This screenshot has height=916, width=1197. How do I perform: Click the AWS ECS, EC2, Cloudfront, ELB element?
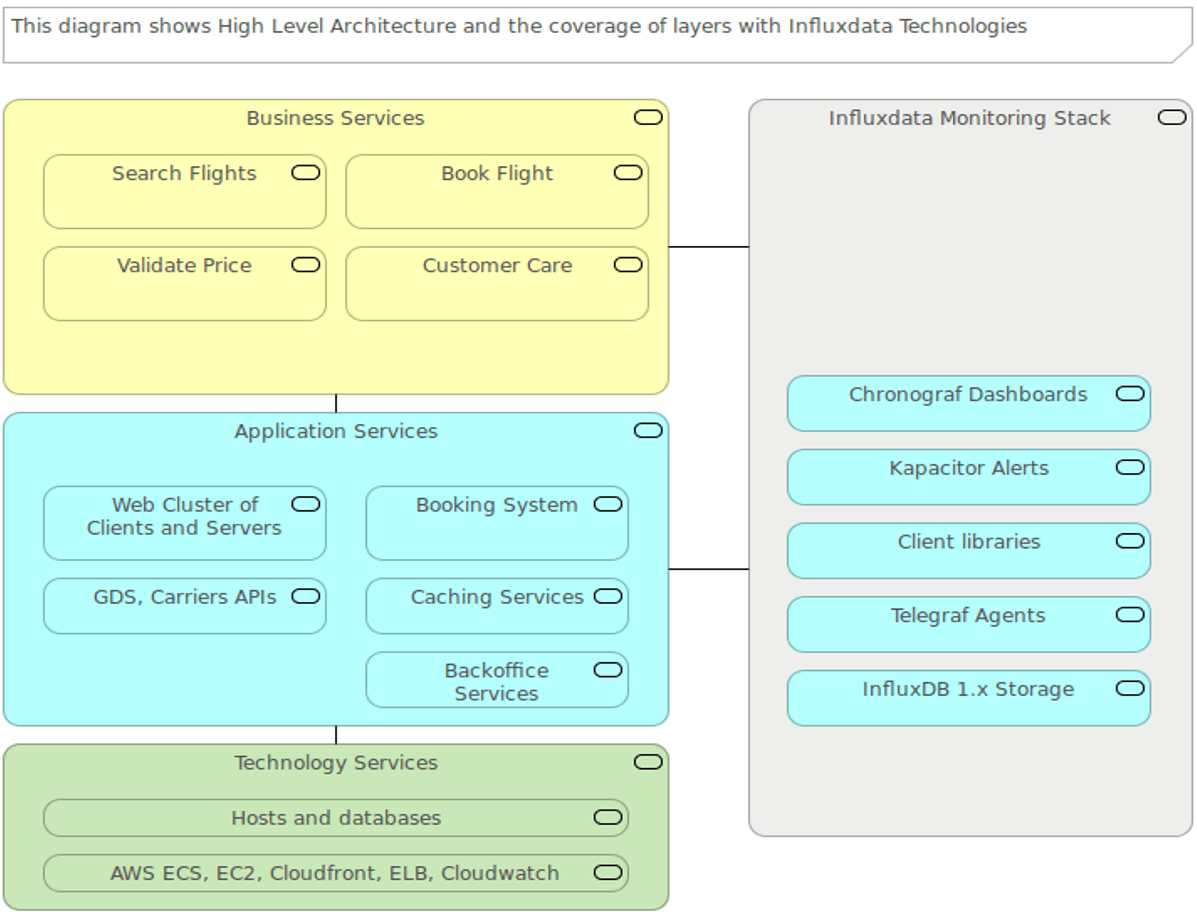335,872
